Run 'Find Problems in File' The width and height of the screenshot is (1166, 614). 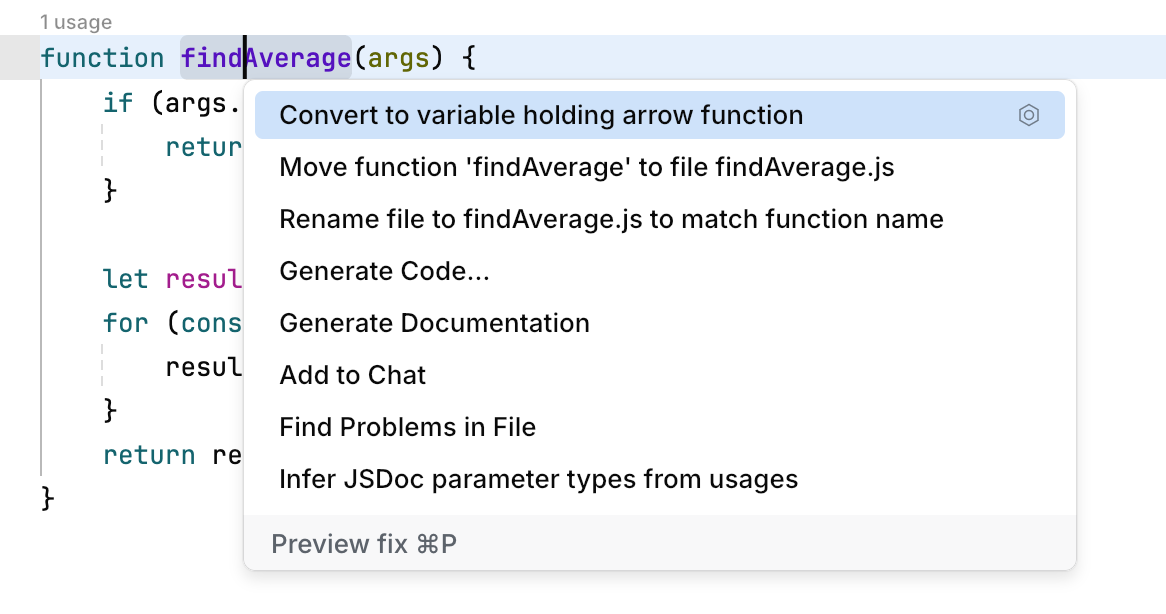(x=408, y=426)
